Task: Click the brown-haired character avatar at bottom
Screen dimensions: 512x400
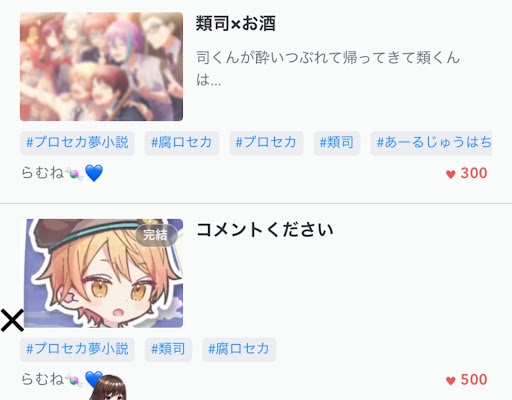Action: coord(108,387)
